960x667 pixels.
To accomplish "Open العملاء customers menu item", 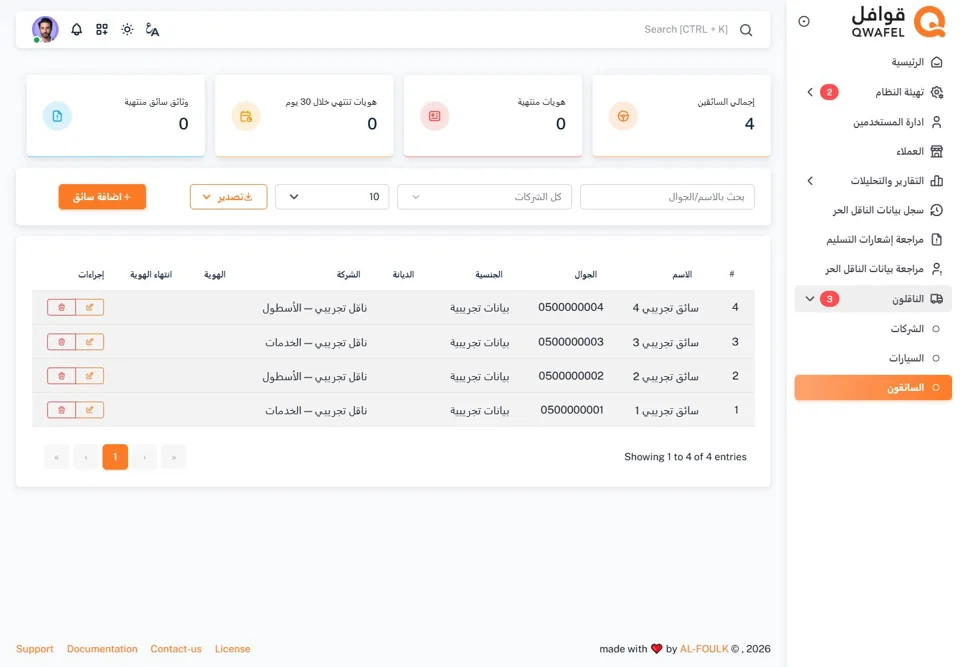I will tap(874, 151).
